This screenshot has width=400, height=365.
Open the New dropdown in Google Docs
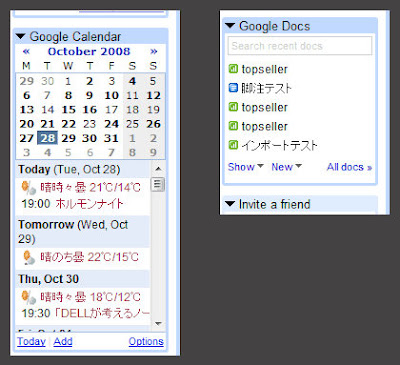tap(286, 167)
